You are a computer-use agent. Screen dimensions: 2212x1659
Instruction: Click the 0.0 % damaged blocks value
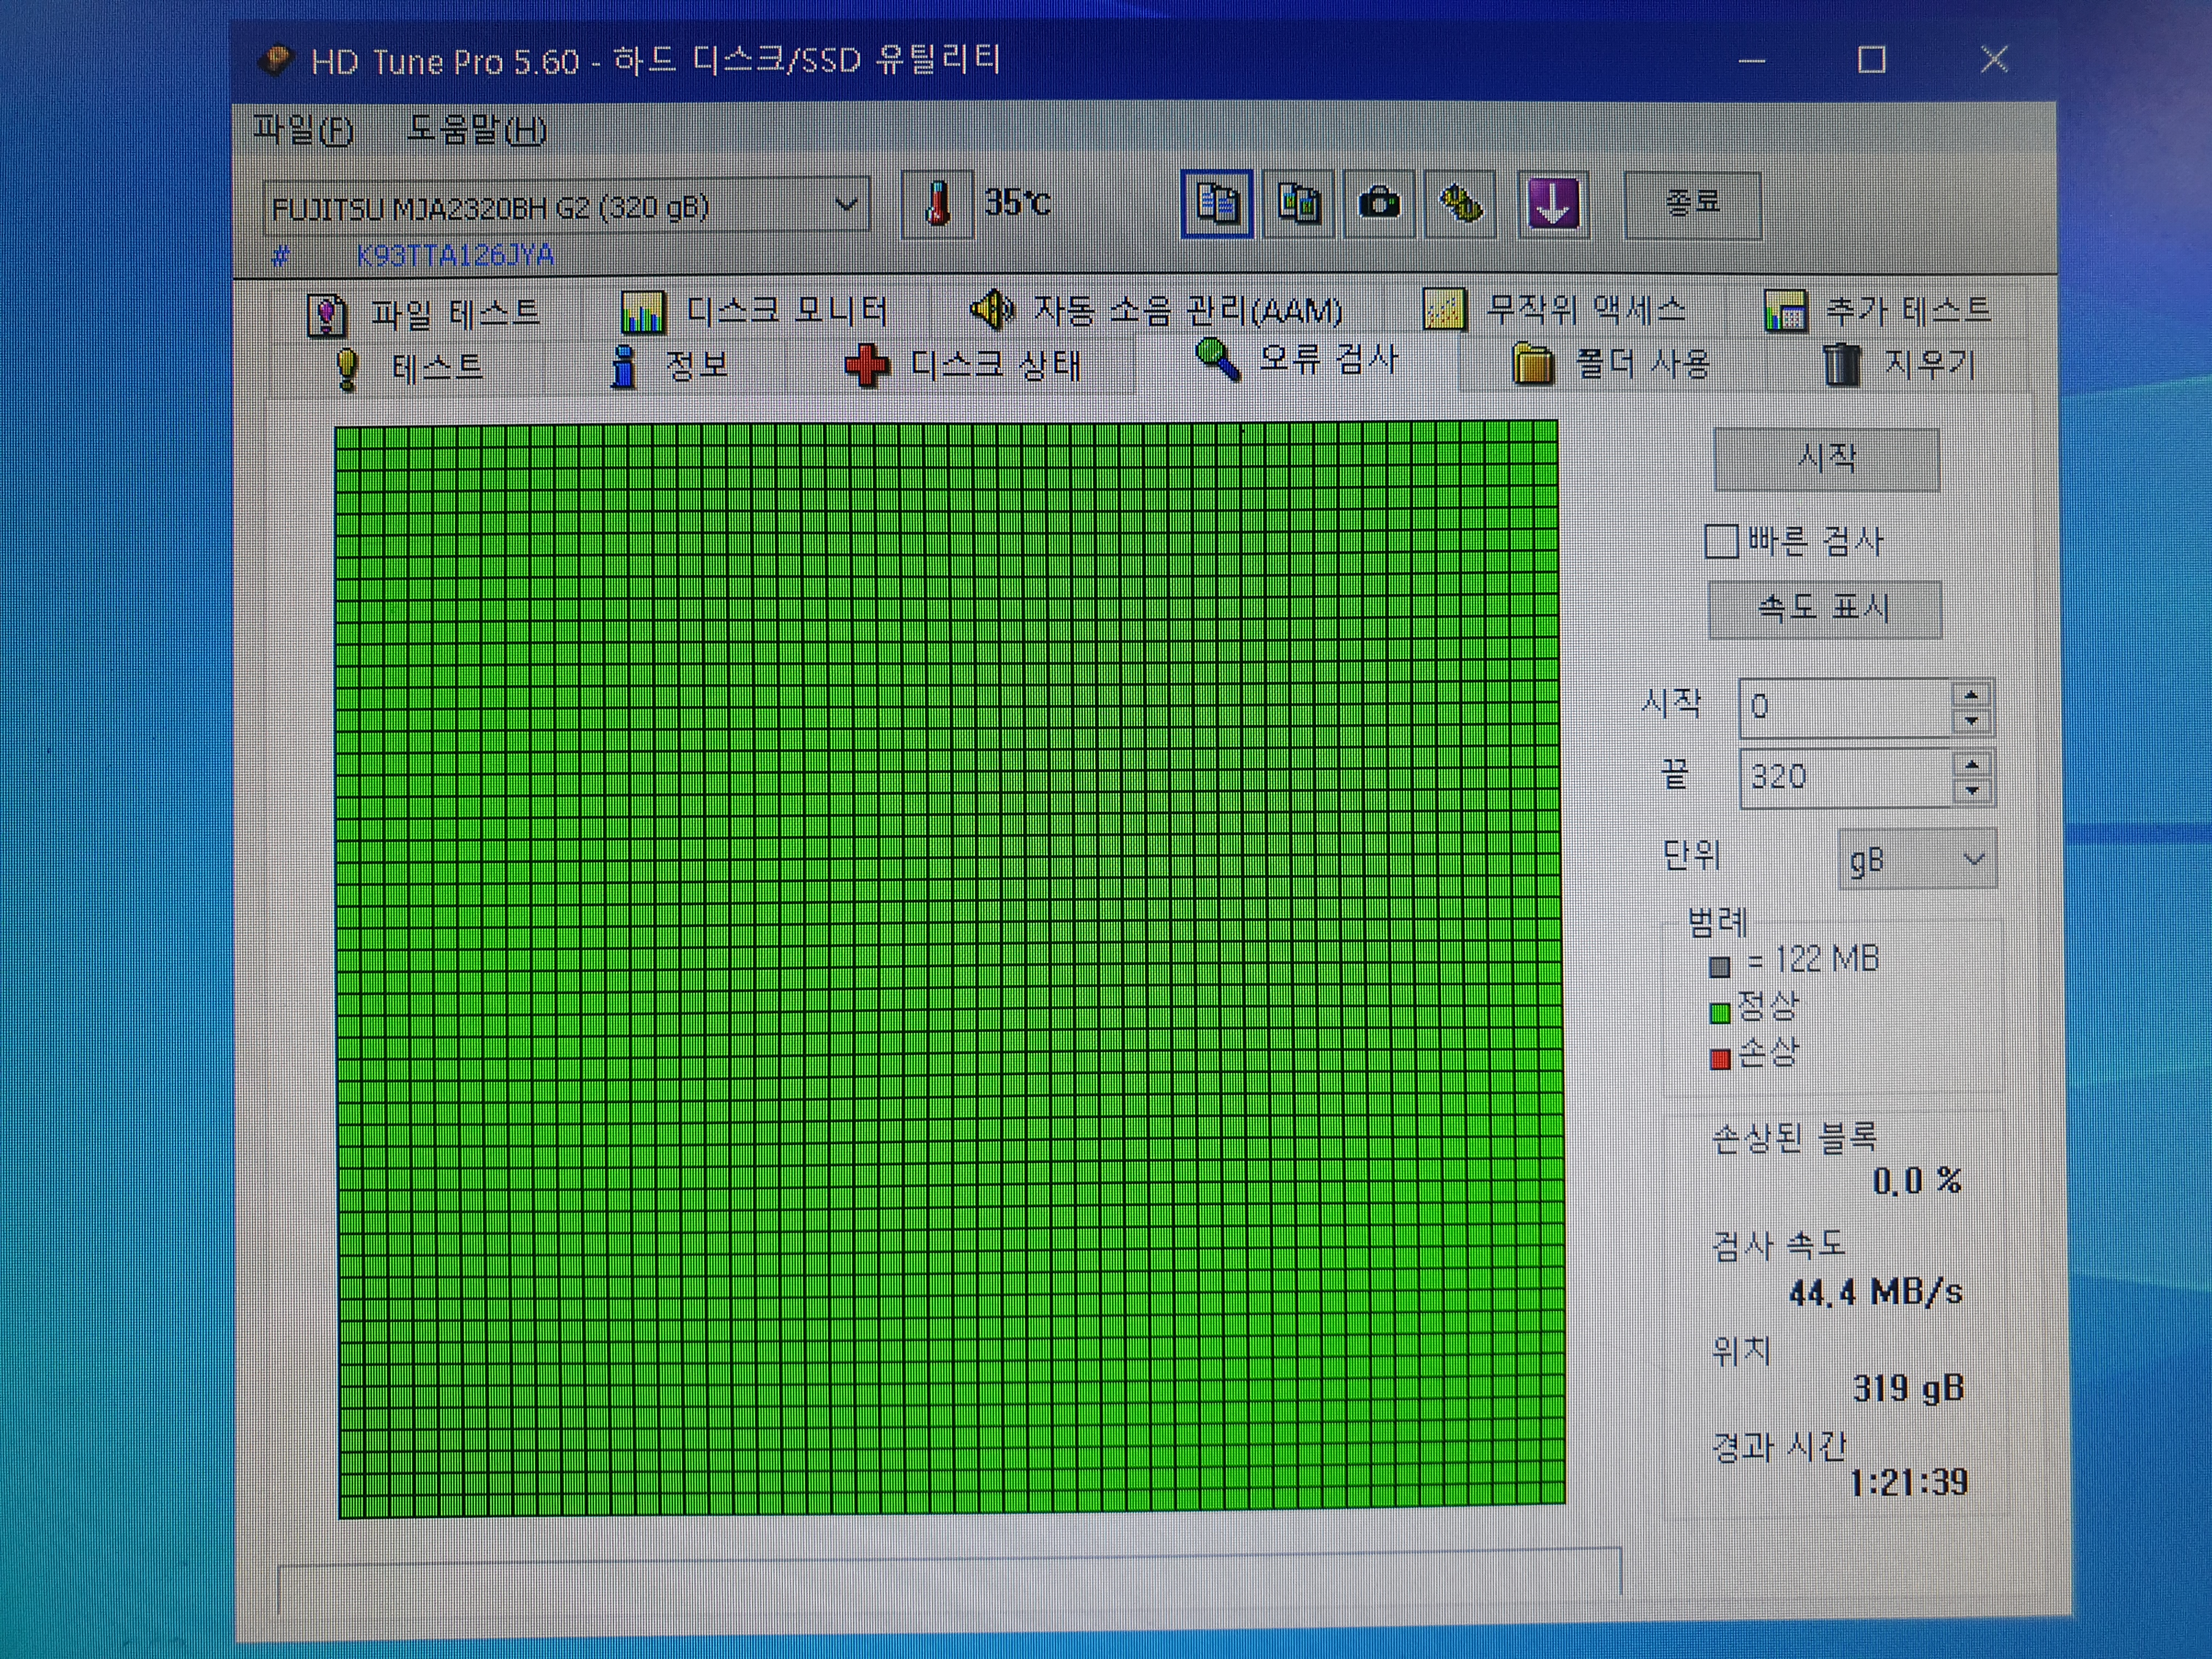click(x=1917, y=1181)
